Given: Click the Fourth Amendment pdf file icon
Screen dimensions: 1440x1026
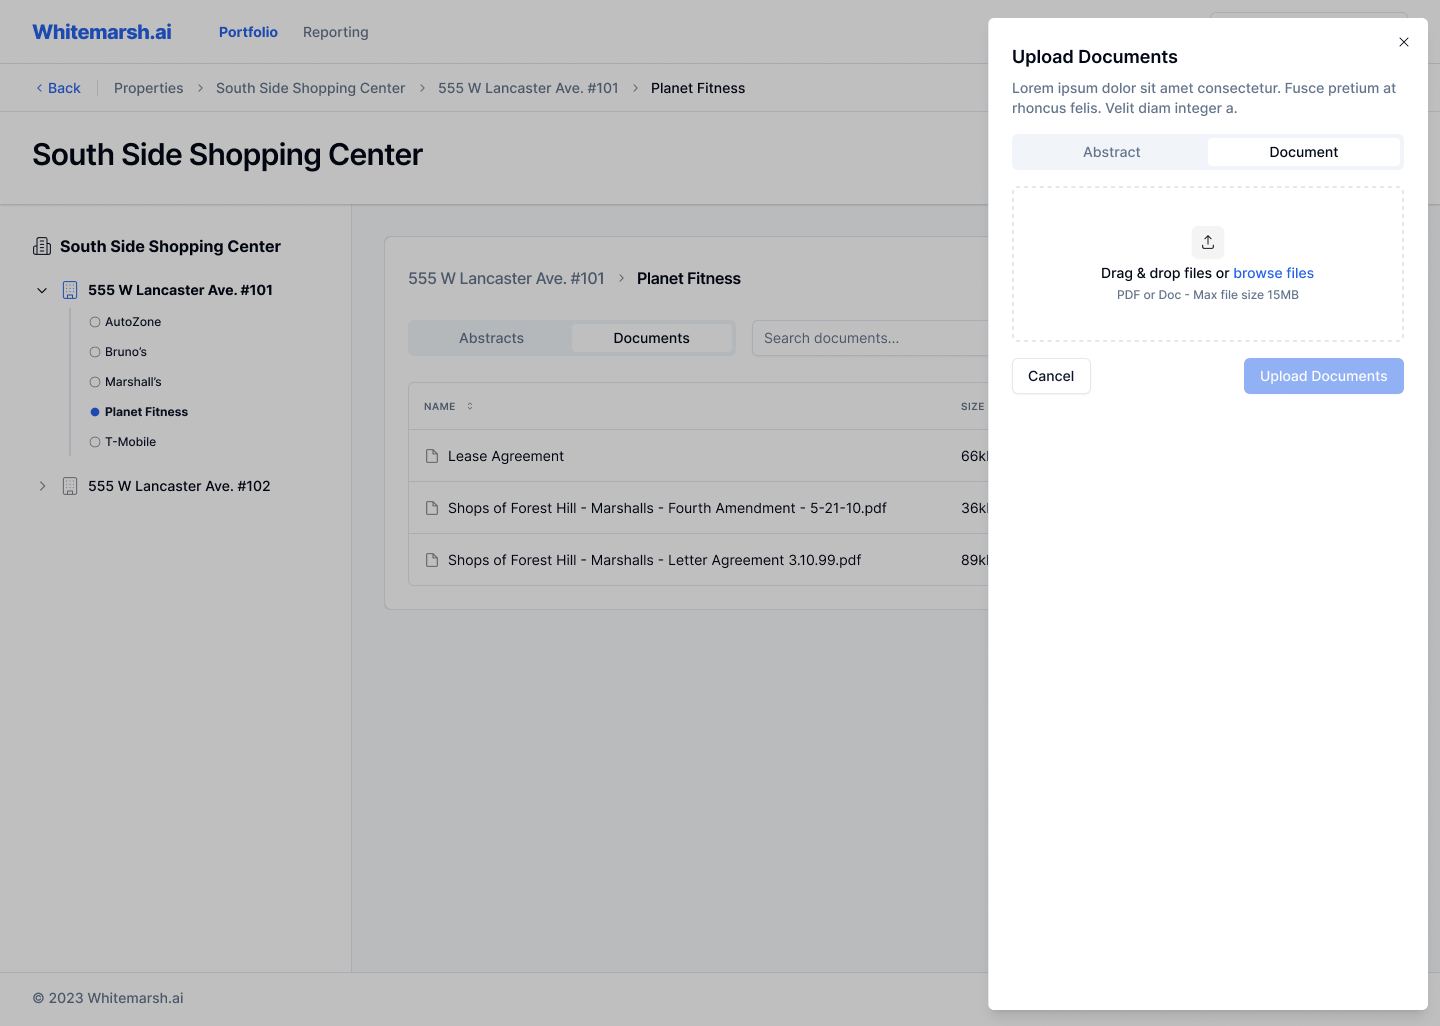Looking at the screenshot, I should (x=432, y=508).
